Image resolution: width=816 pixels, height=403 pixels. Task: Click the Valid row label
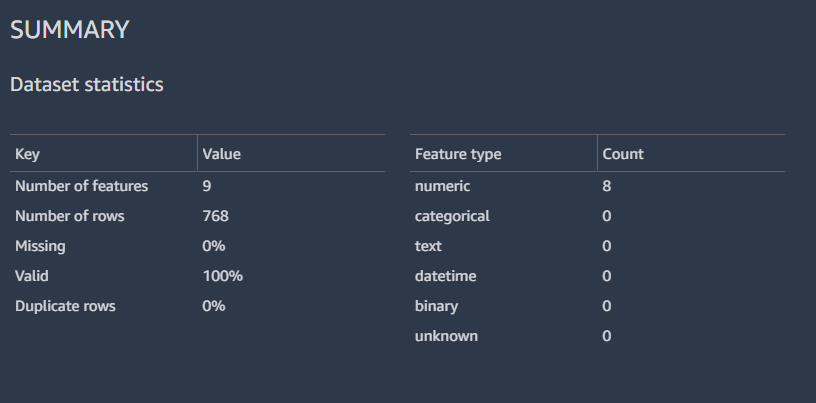[x=32, y=276]
